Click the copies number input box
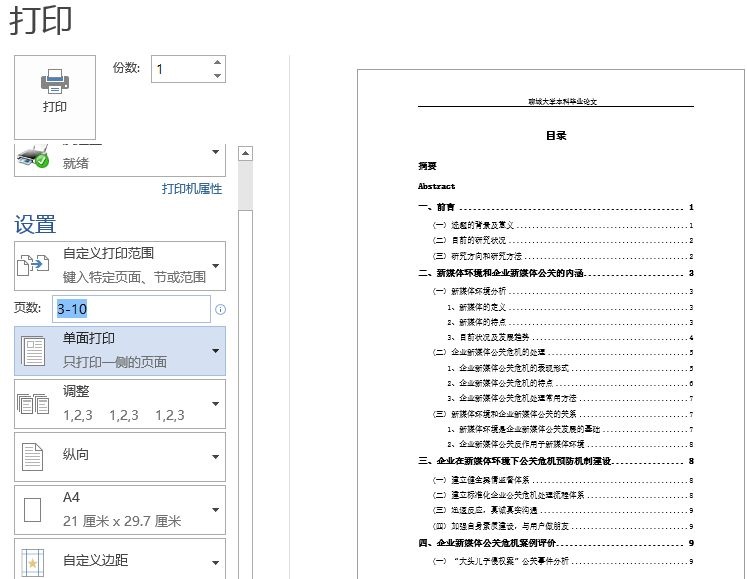 (180, 69)
